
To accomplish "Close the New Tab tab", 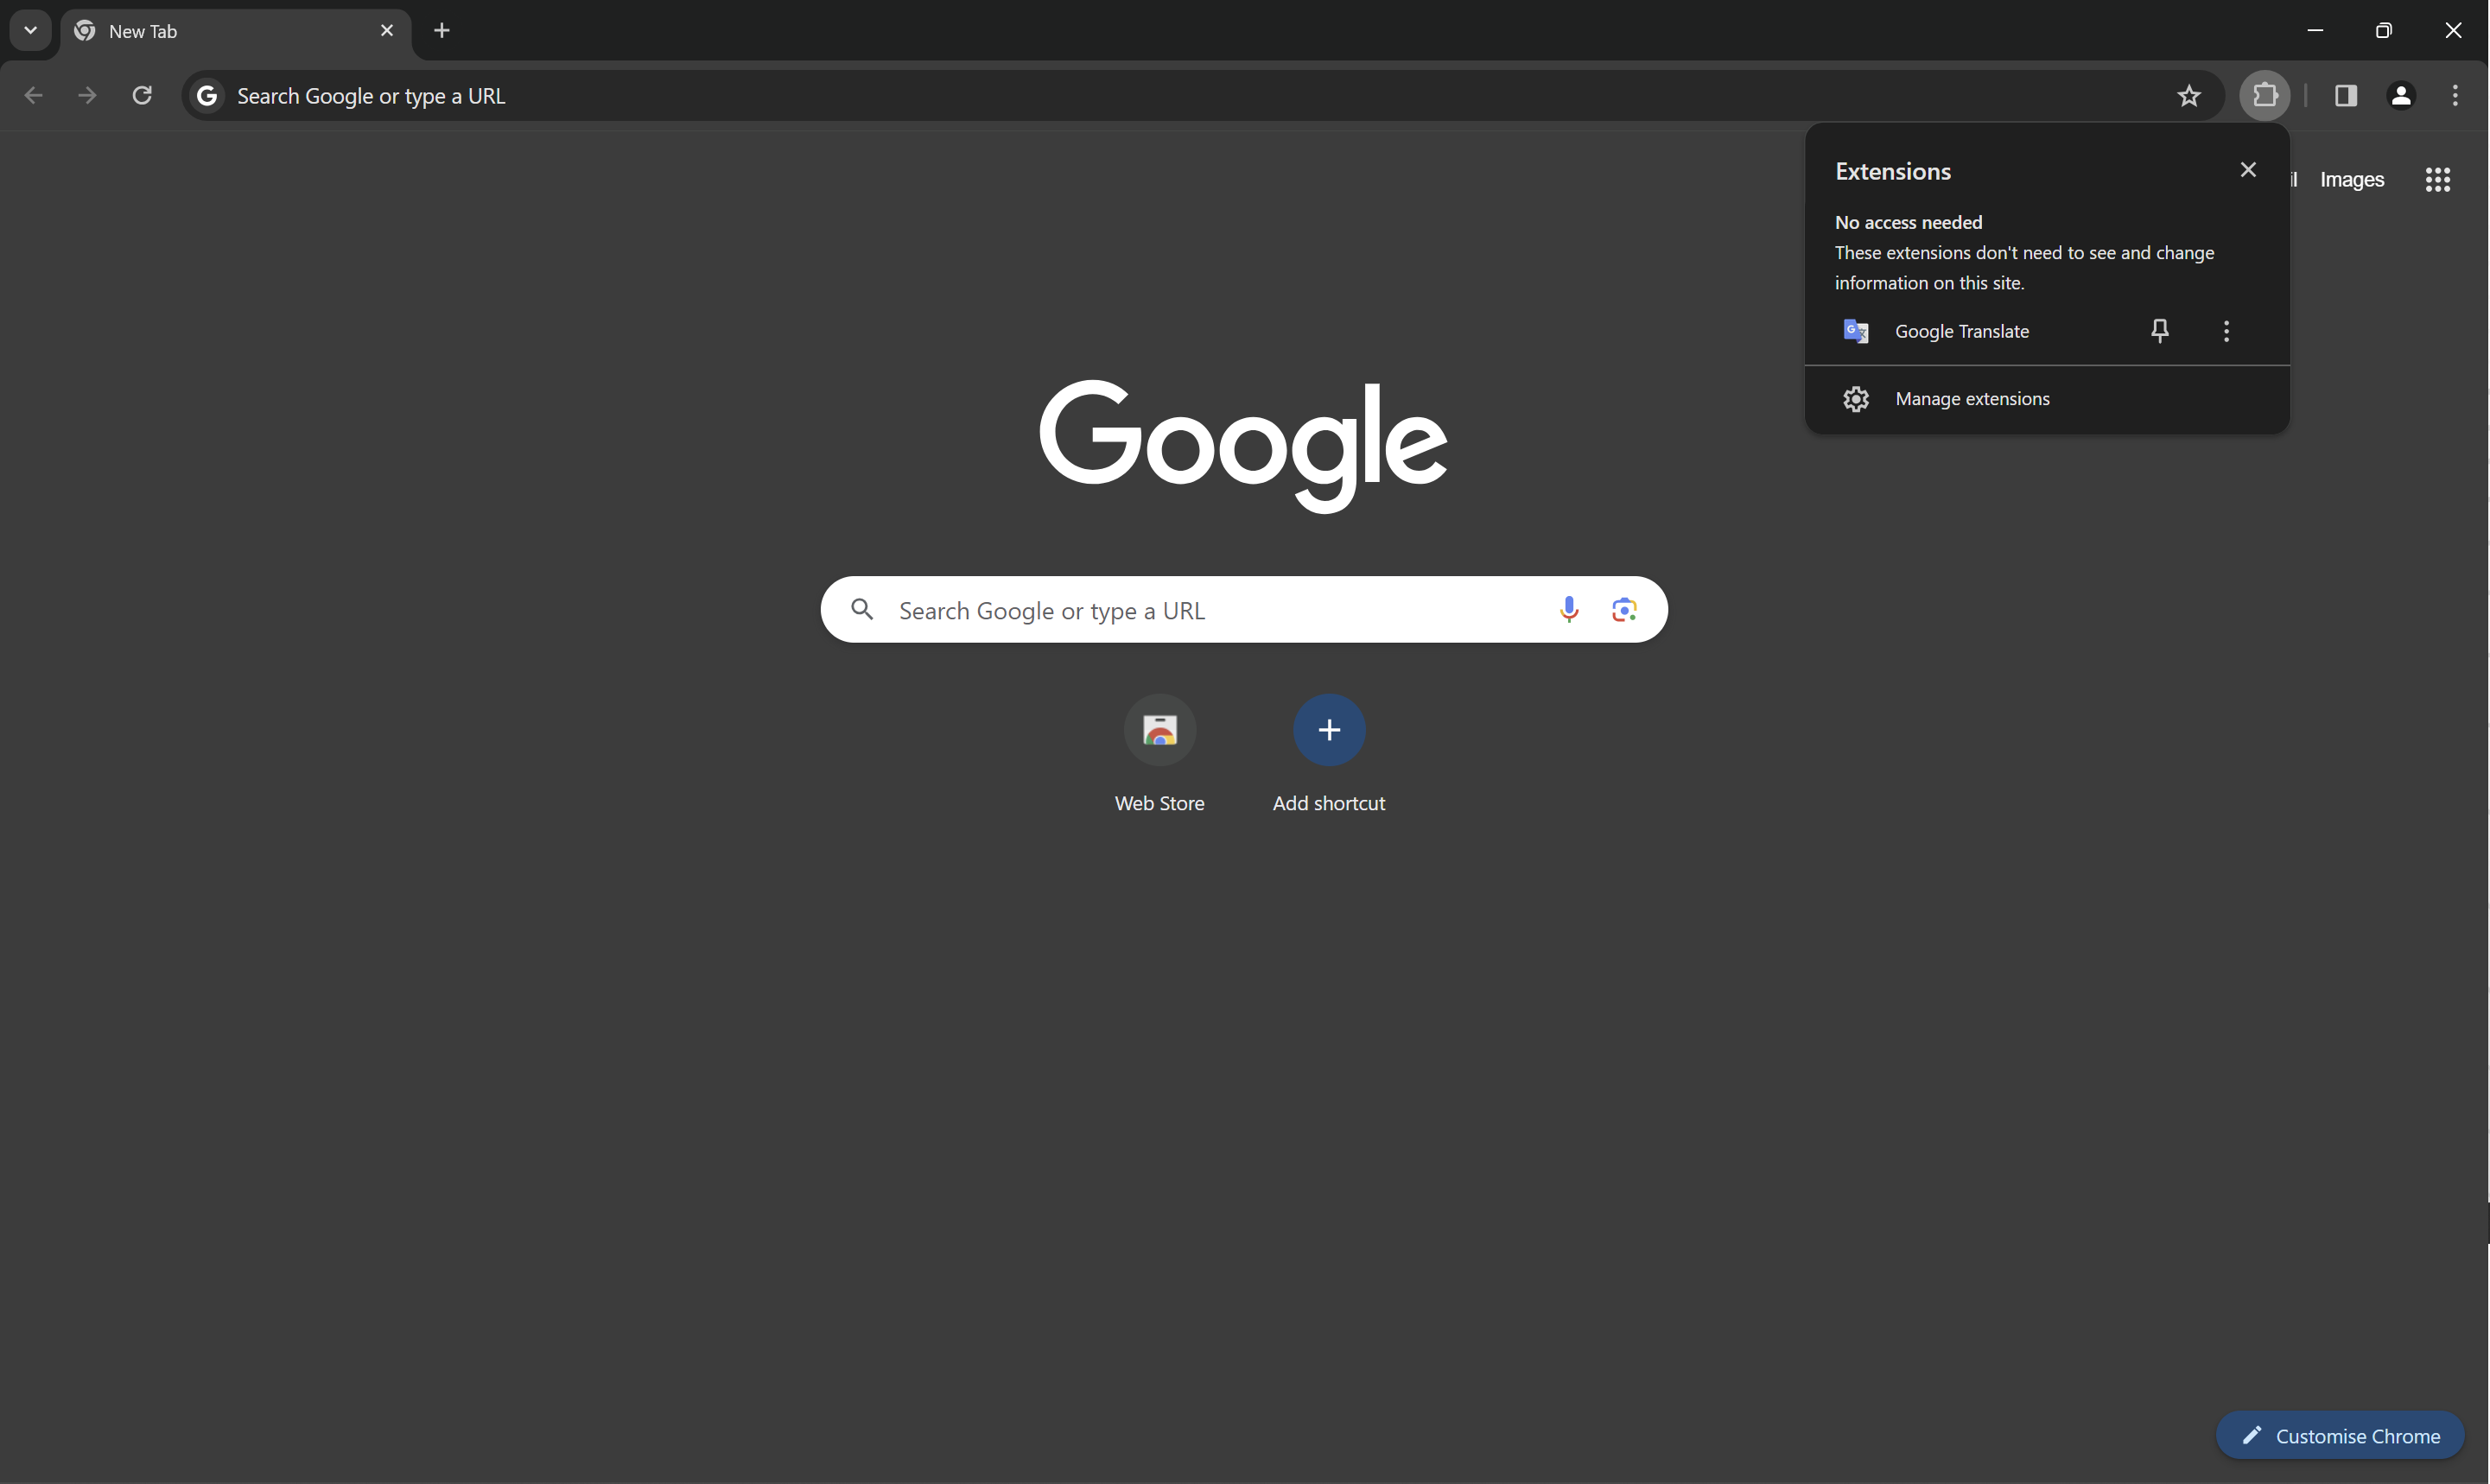I will coord(387,30).
